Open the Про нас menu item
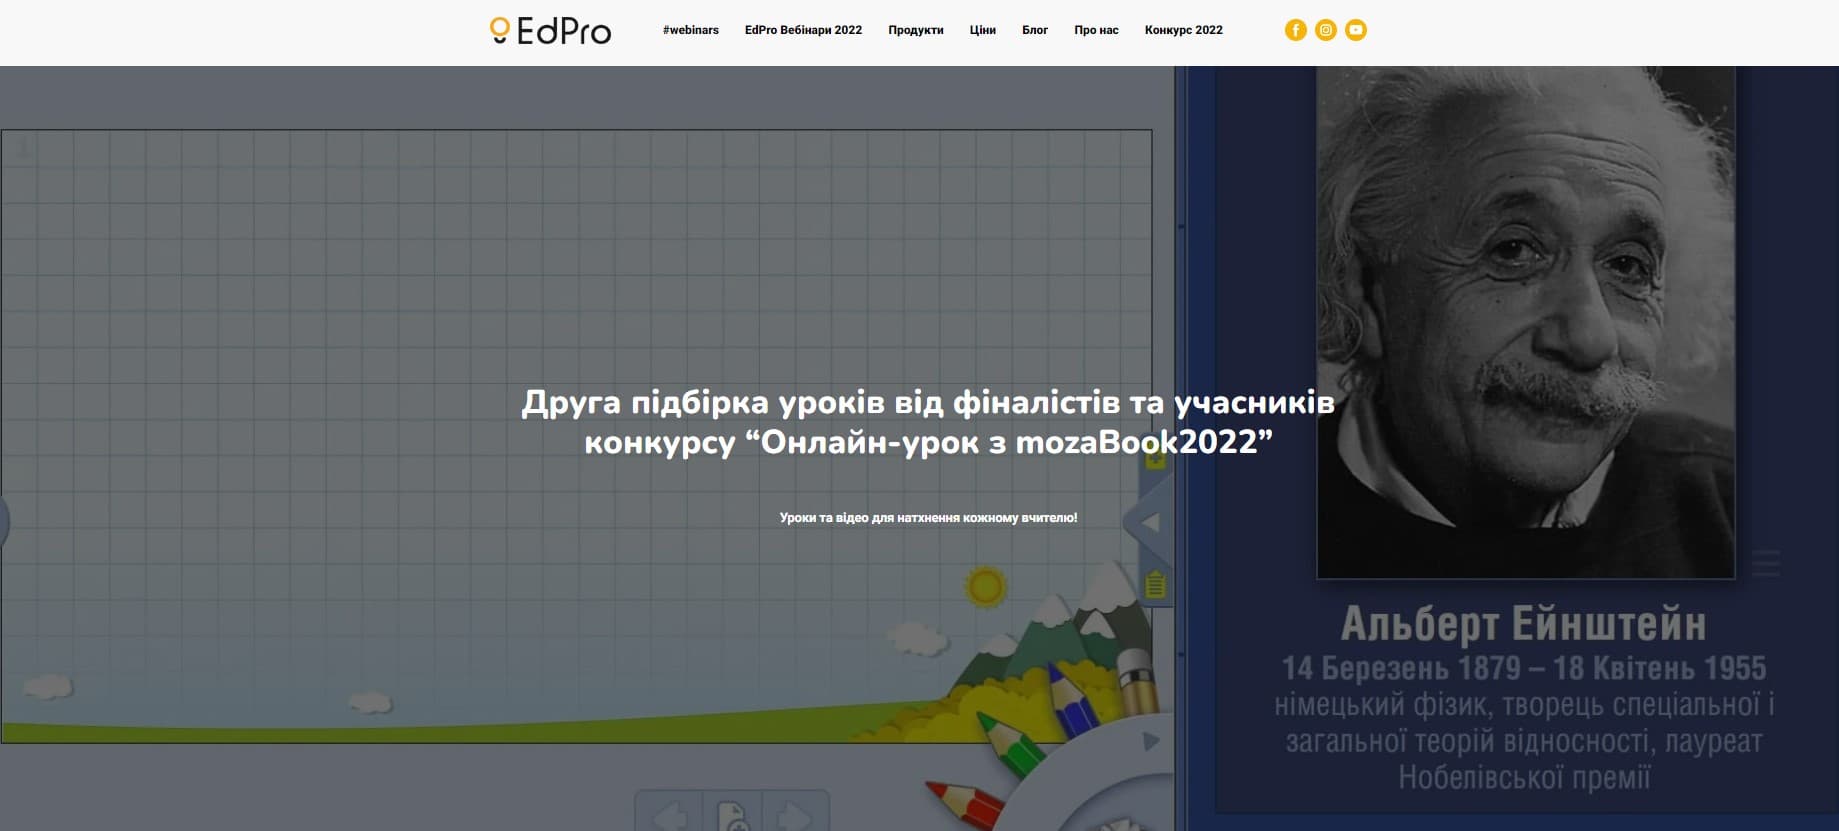The width and height of the screenshot is (1839, 831). point(1096,30)
